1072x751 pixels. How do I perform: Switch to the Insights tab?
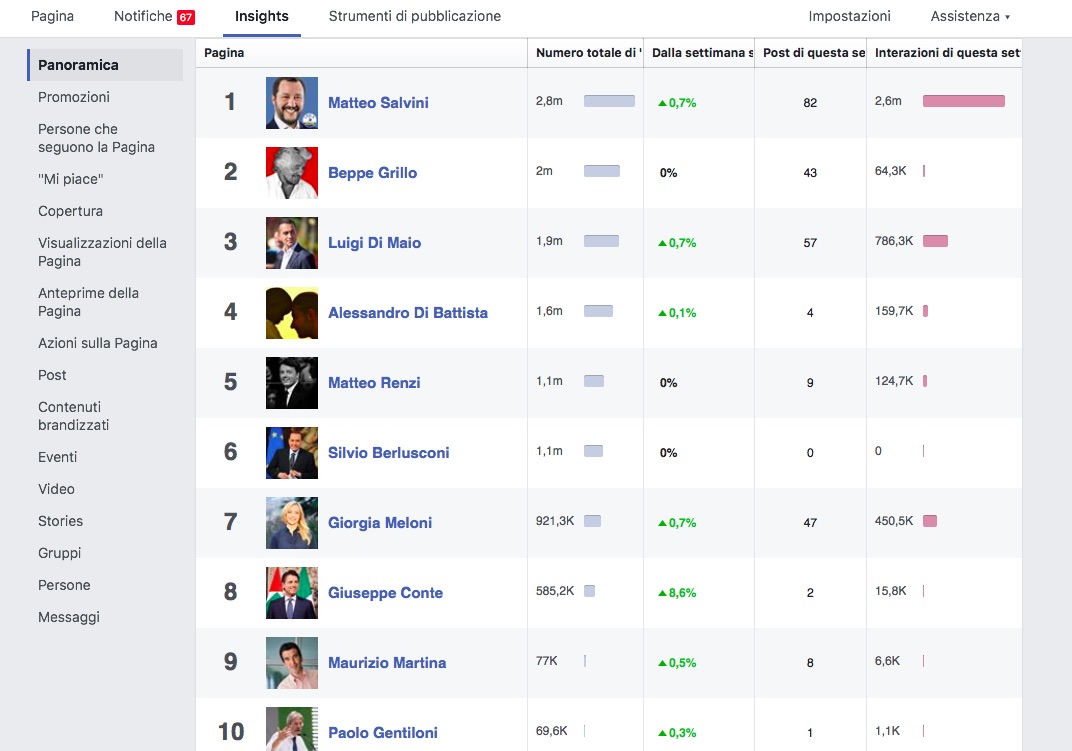262,17
